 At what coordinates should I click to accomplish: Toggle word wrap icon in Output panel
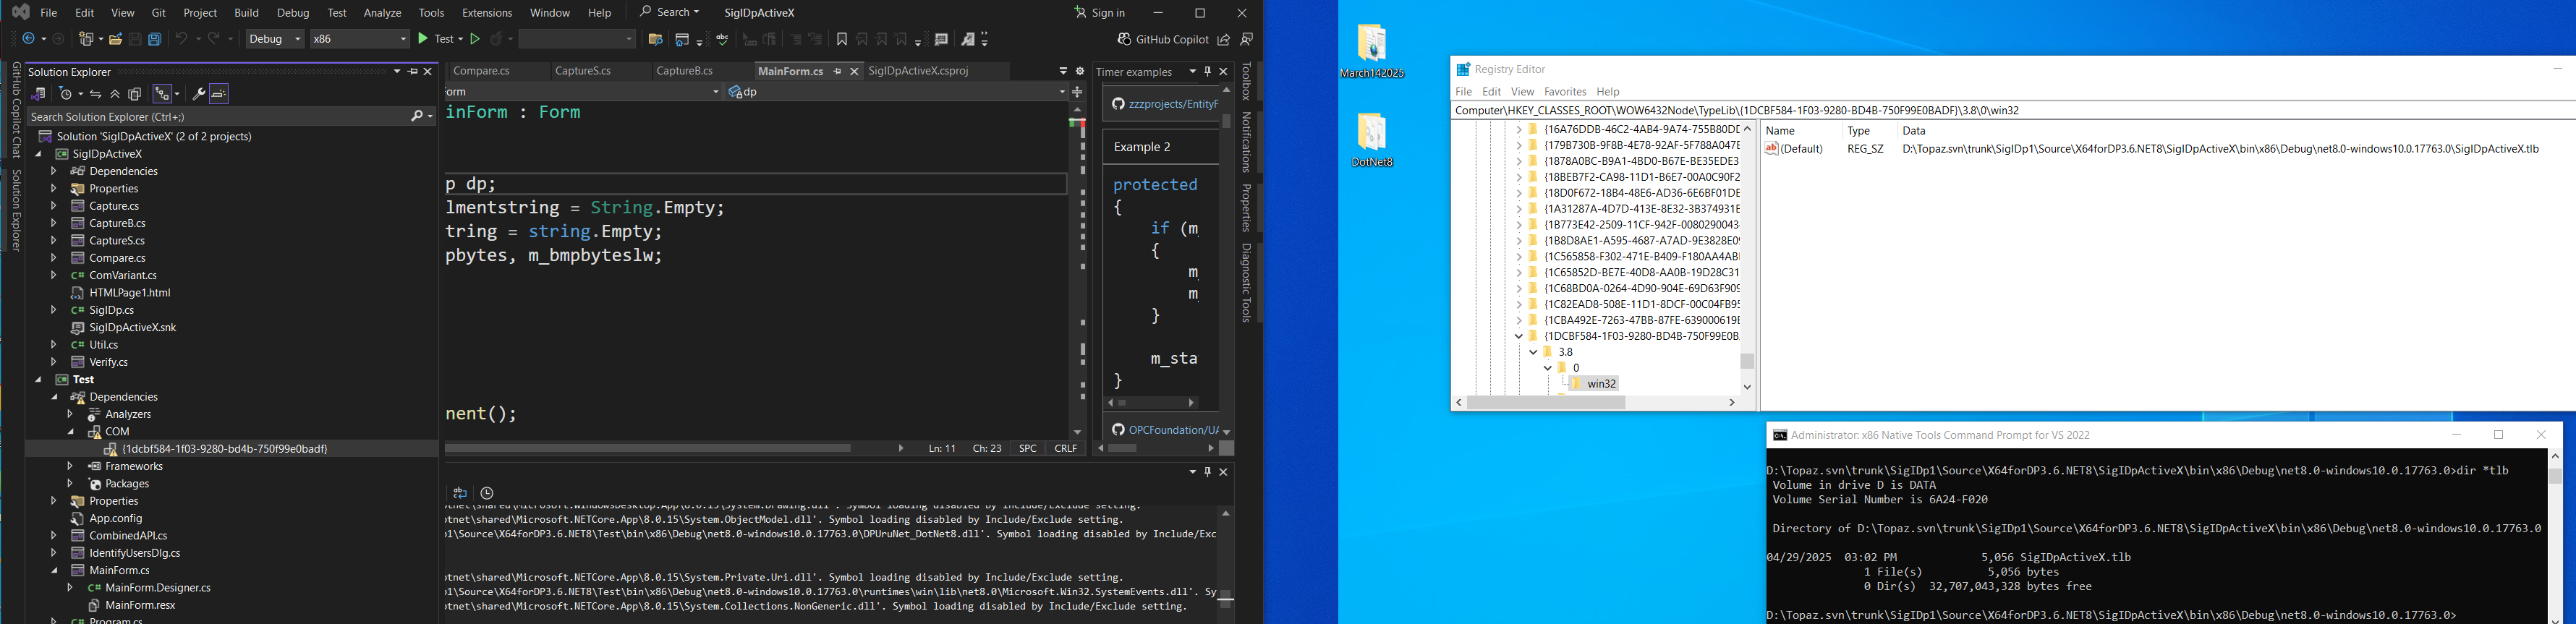(460, 493)
